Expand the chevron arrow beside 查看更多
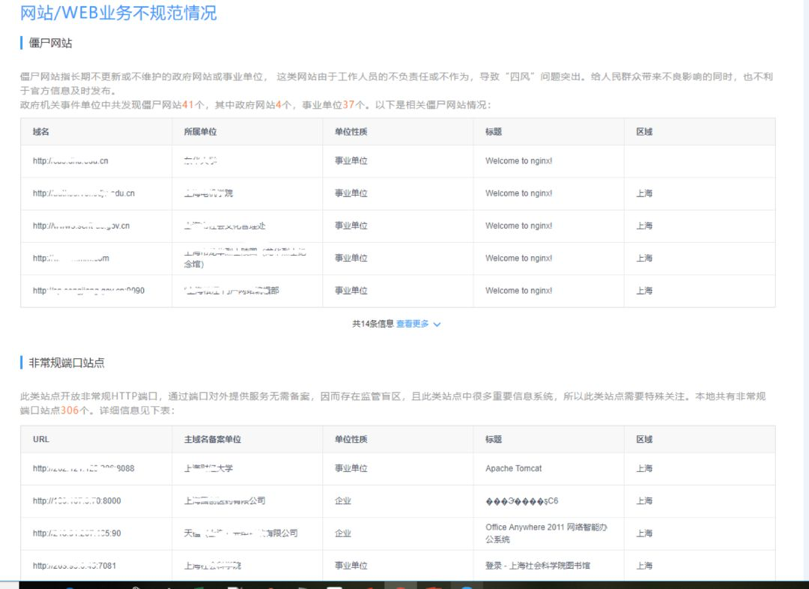809x589 pixels. (x=437, y=324)
